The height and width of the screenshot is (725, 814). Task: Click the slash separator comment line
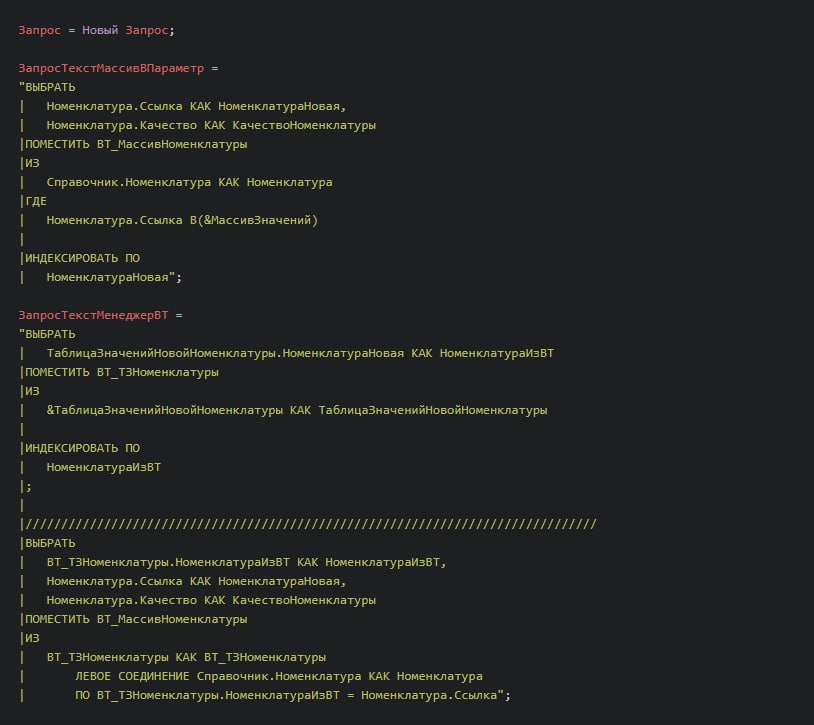311,524
